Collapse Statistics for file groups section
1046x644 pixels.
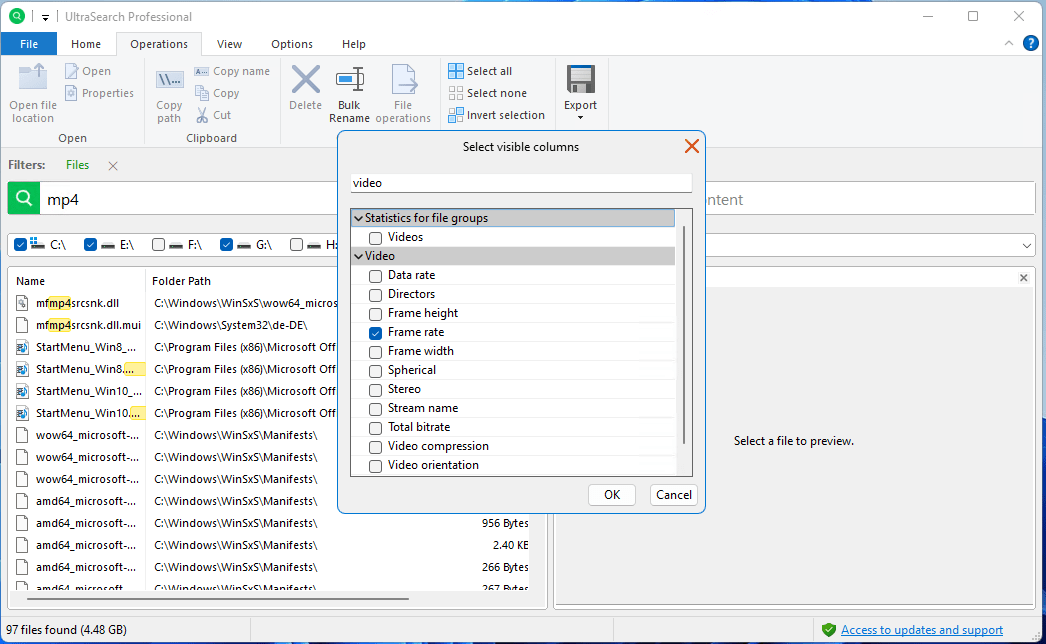358,218
